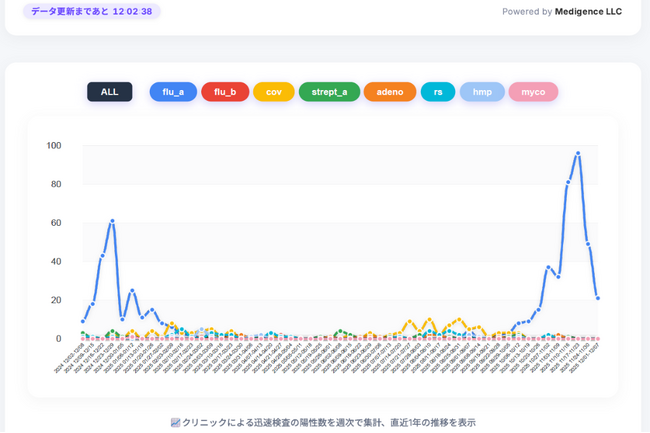Show only the cov series
This screenshot has width=650, height=433.
coord(273,92)
